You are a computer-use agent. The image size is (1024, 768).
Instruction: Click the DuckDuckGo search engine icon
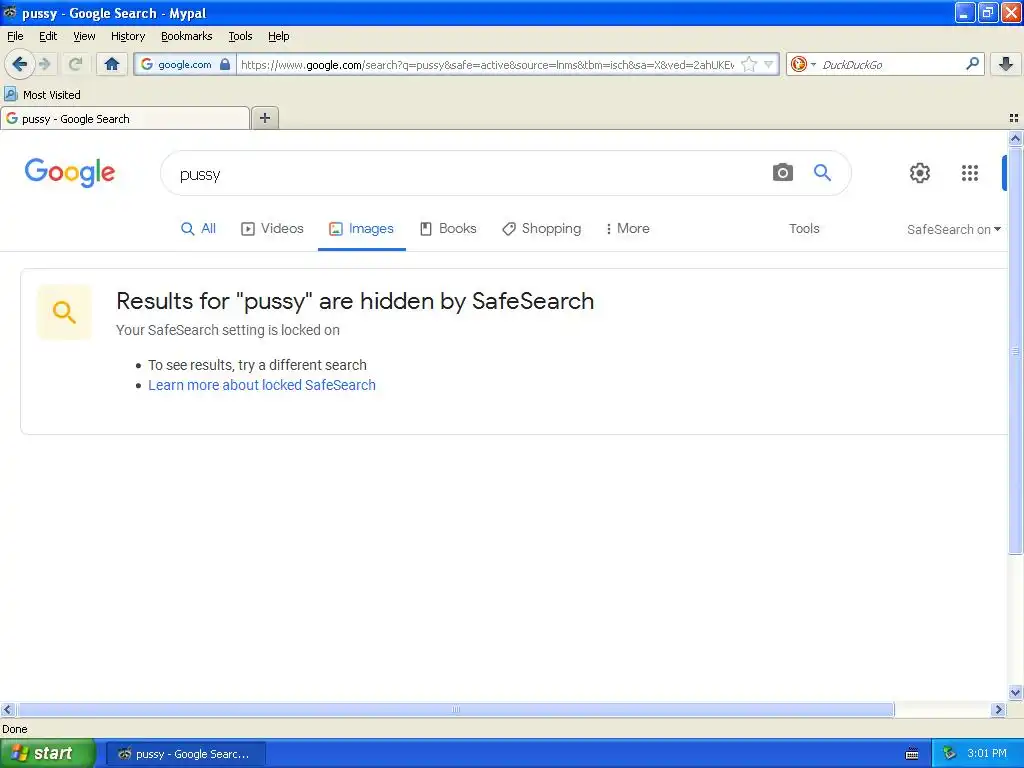click(x=798, y=64)
